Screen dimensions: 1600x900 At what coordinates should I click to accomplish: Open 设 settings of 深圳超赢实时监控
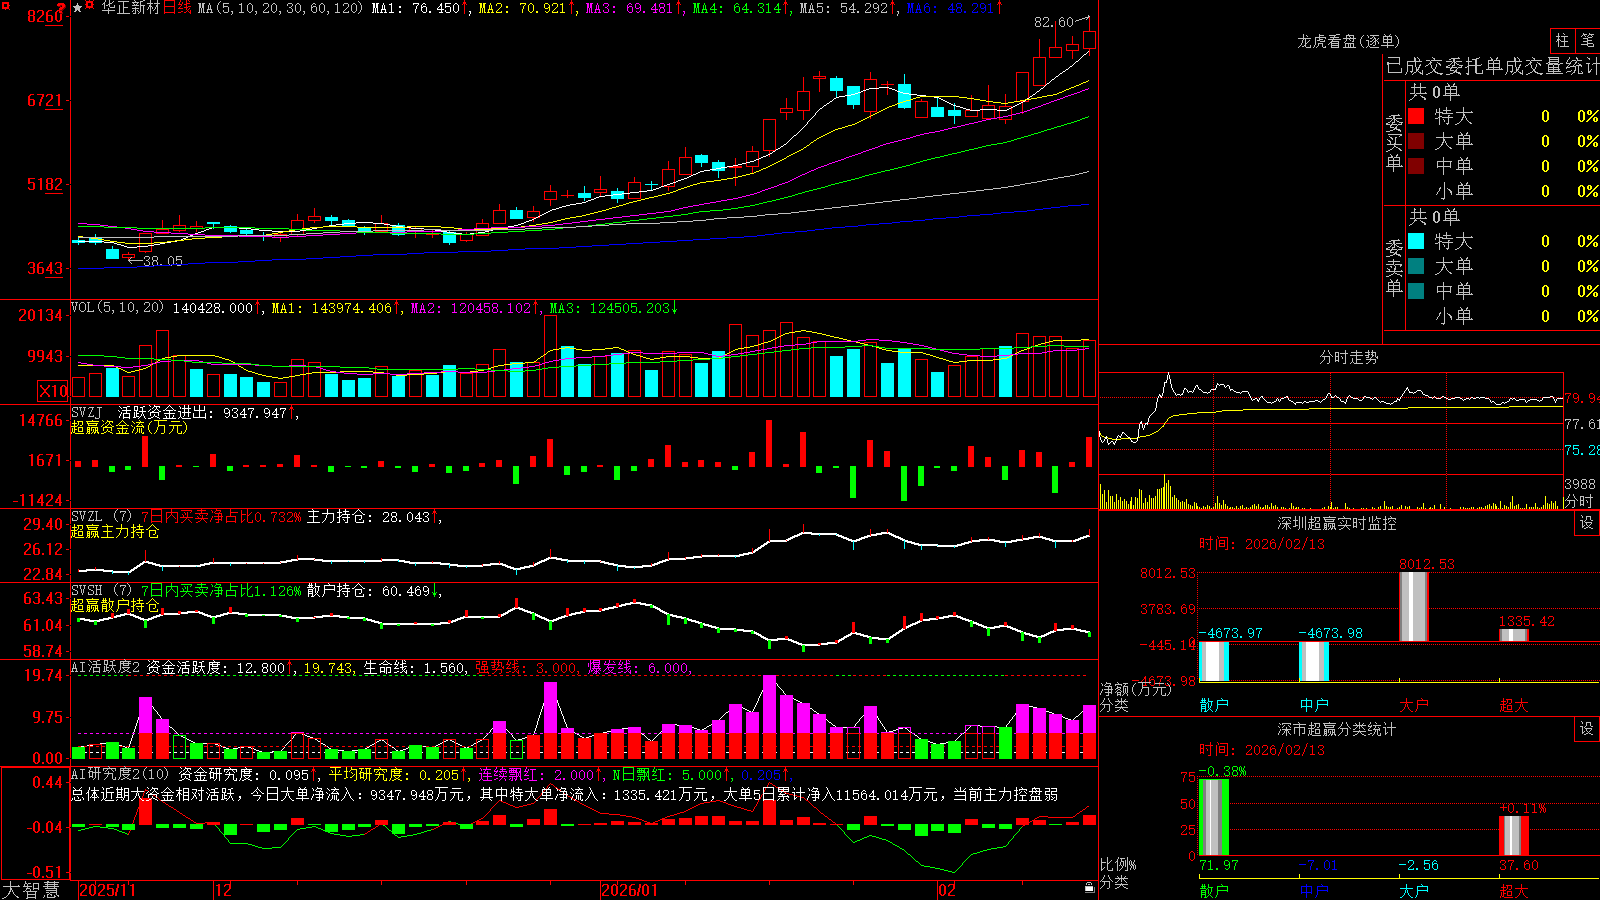(1587, 523)
